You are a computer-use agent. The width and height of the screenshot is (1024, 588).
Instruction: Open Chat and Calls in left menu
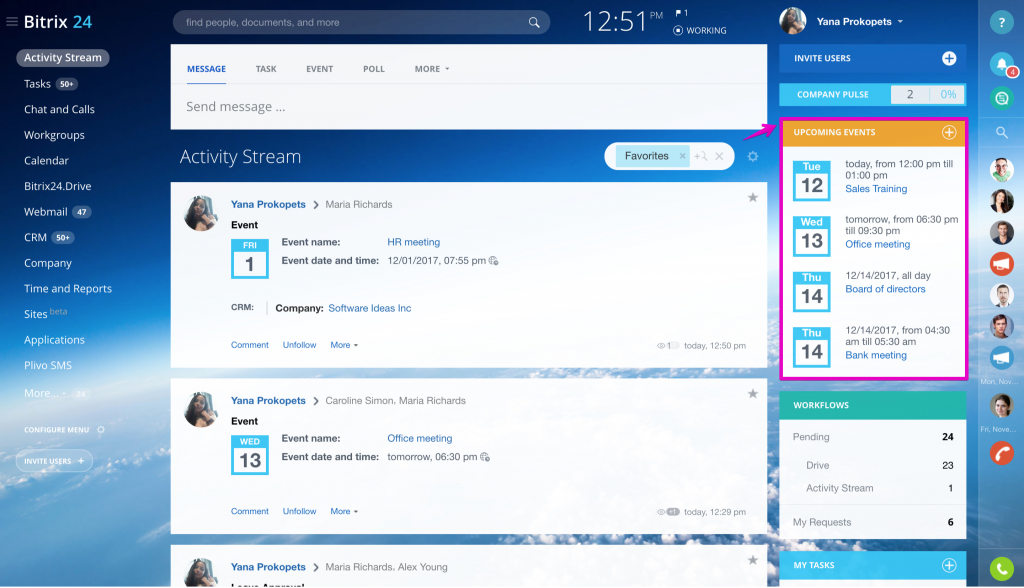point(59,109)
